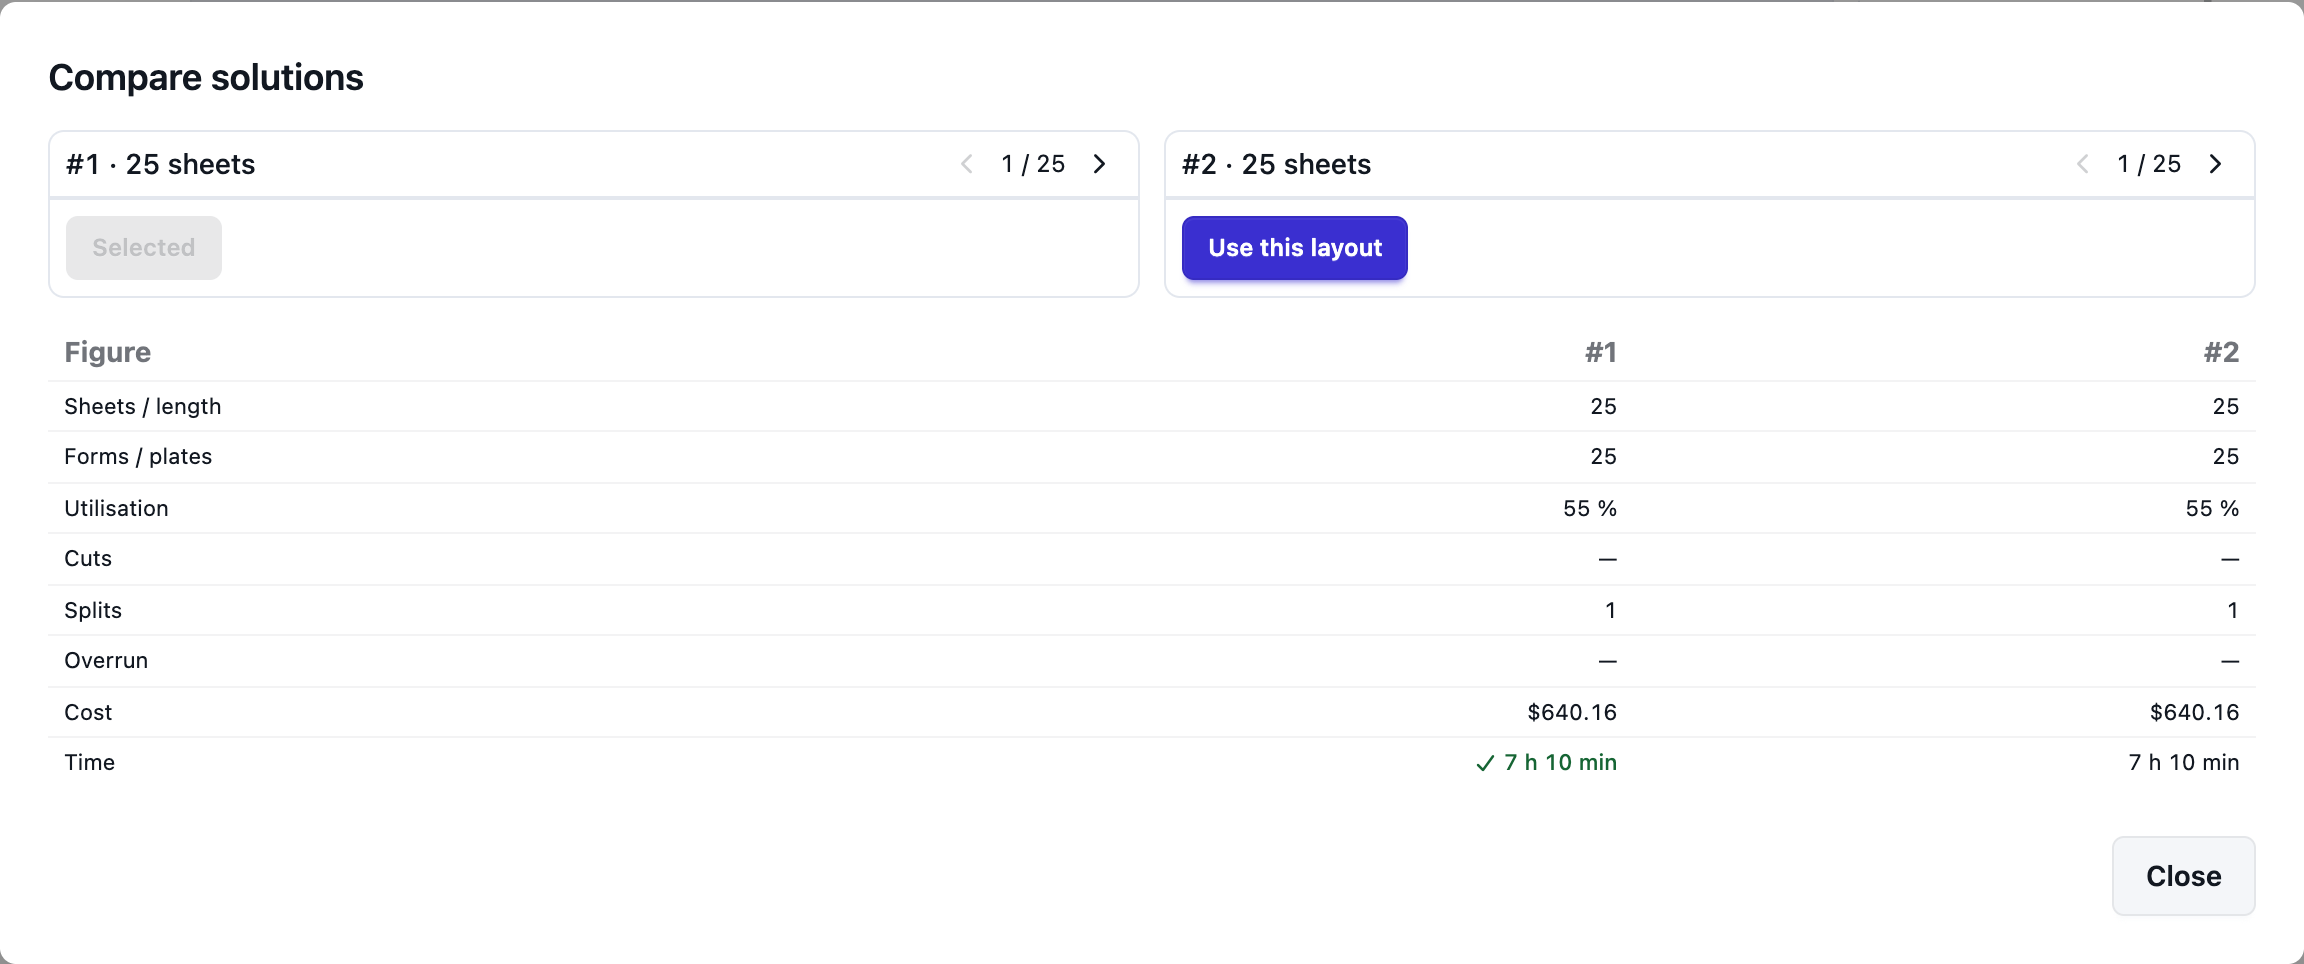Viewport: 2304px width, 964px height.
Task: Go to next sheet in solution #1
Action: point(1099,164)
